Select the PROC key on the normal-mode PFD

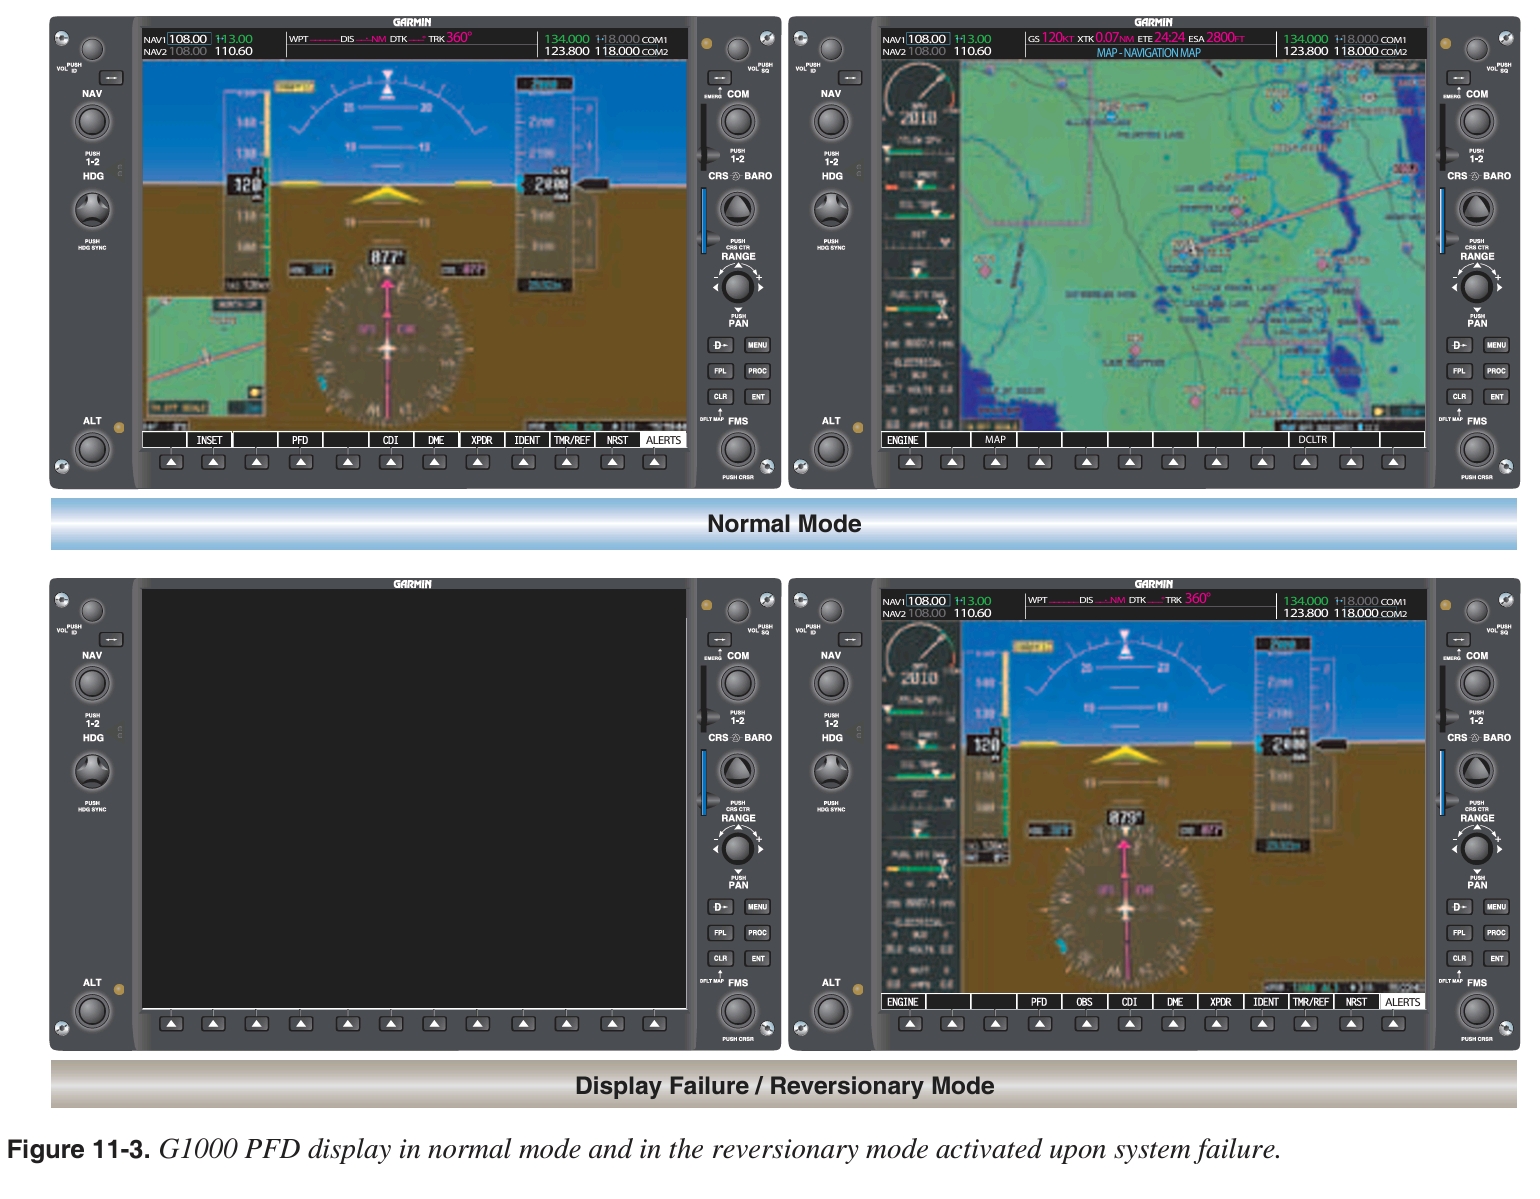[x=757, y=371]
